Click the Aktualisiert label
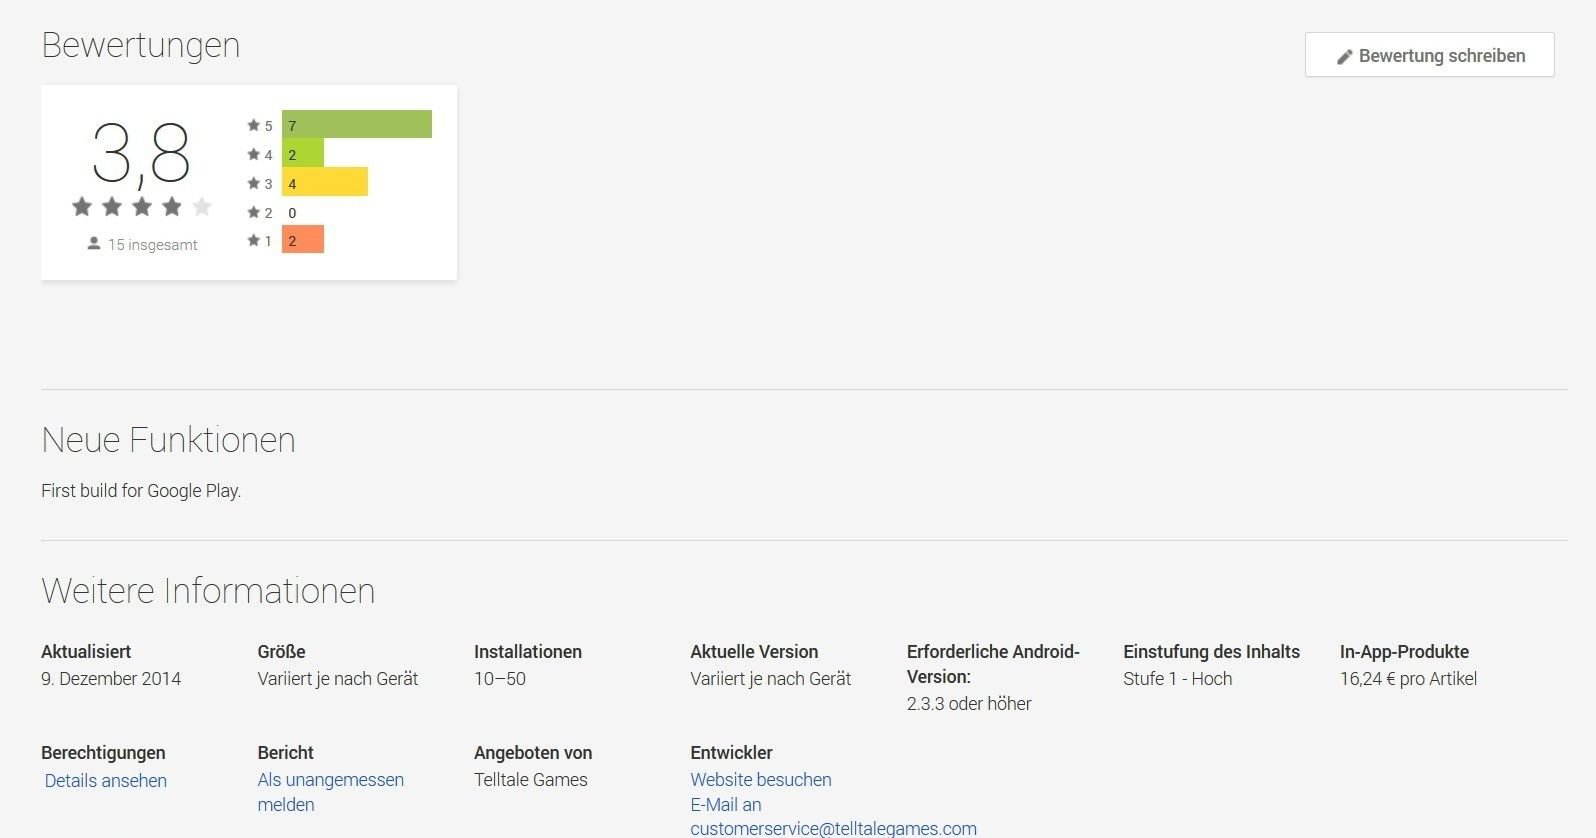This screenshot has height=838, width=1596. click(86, 652)
